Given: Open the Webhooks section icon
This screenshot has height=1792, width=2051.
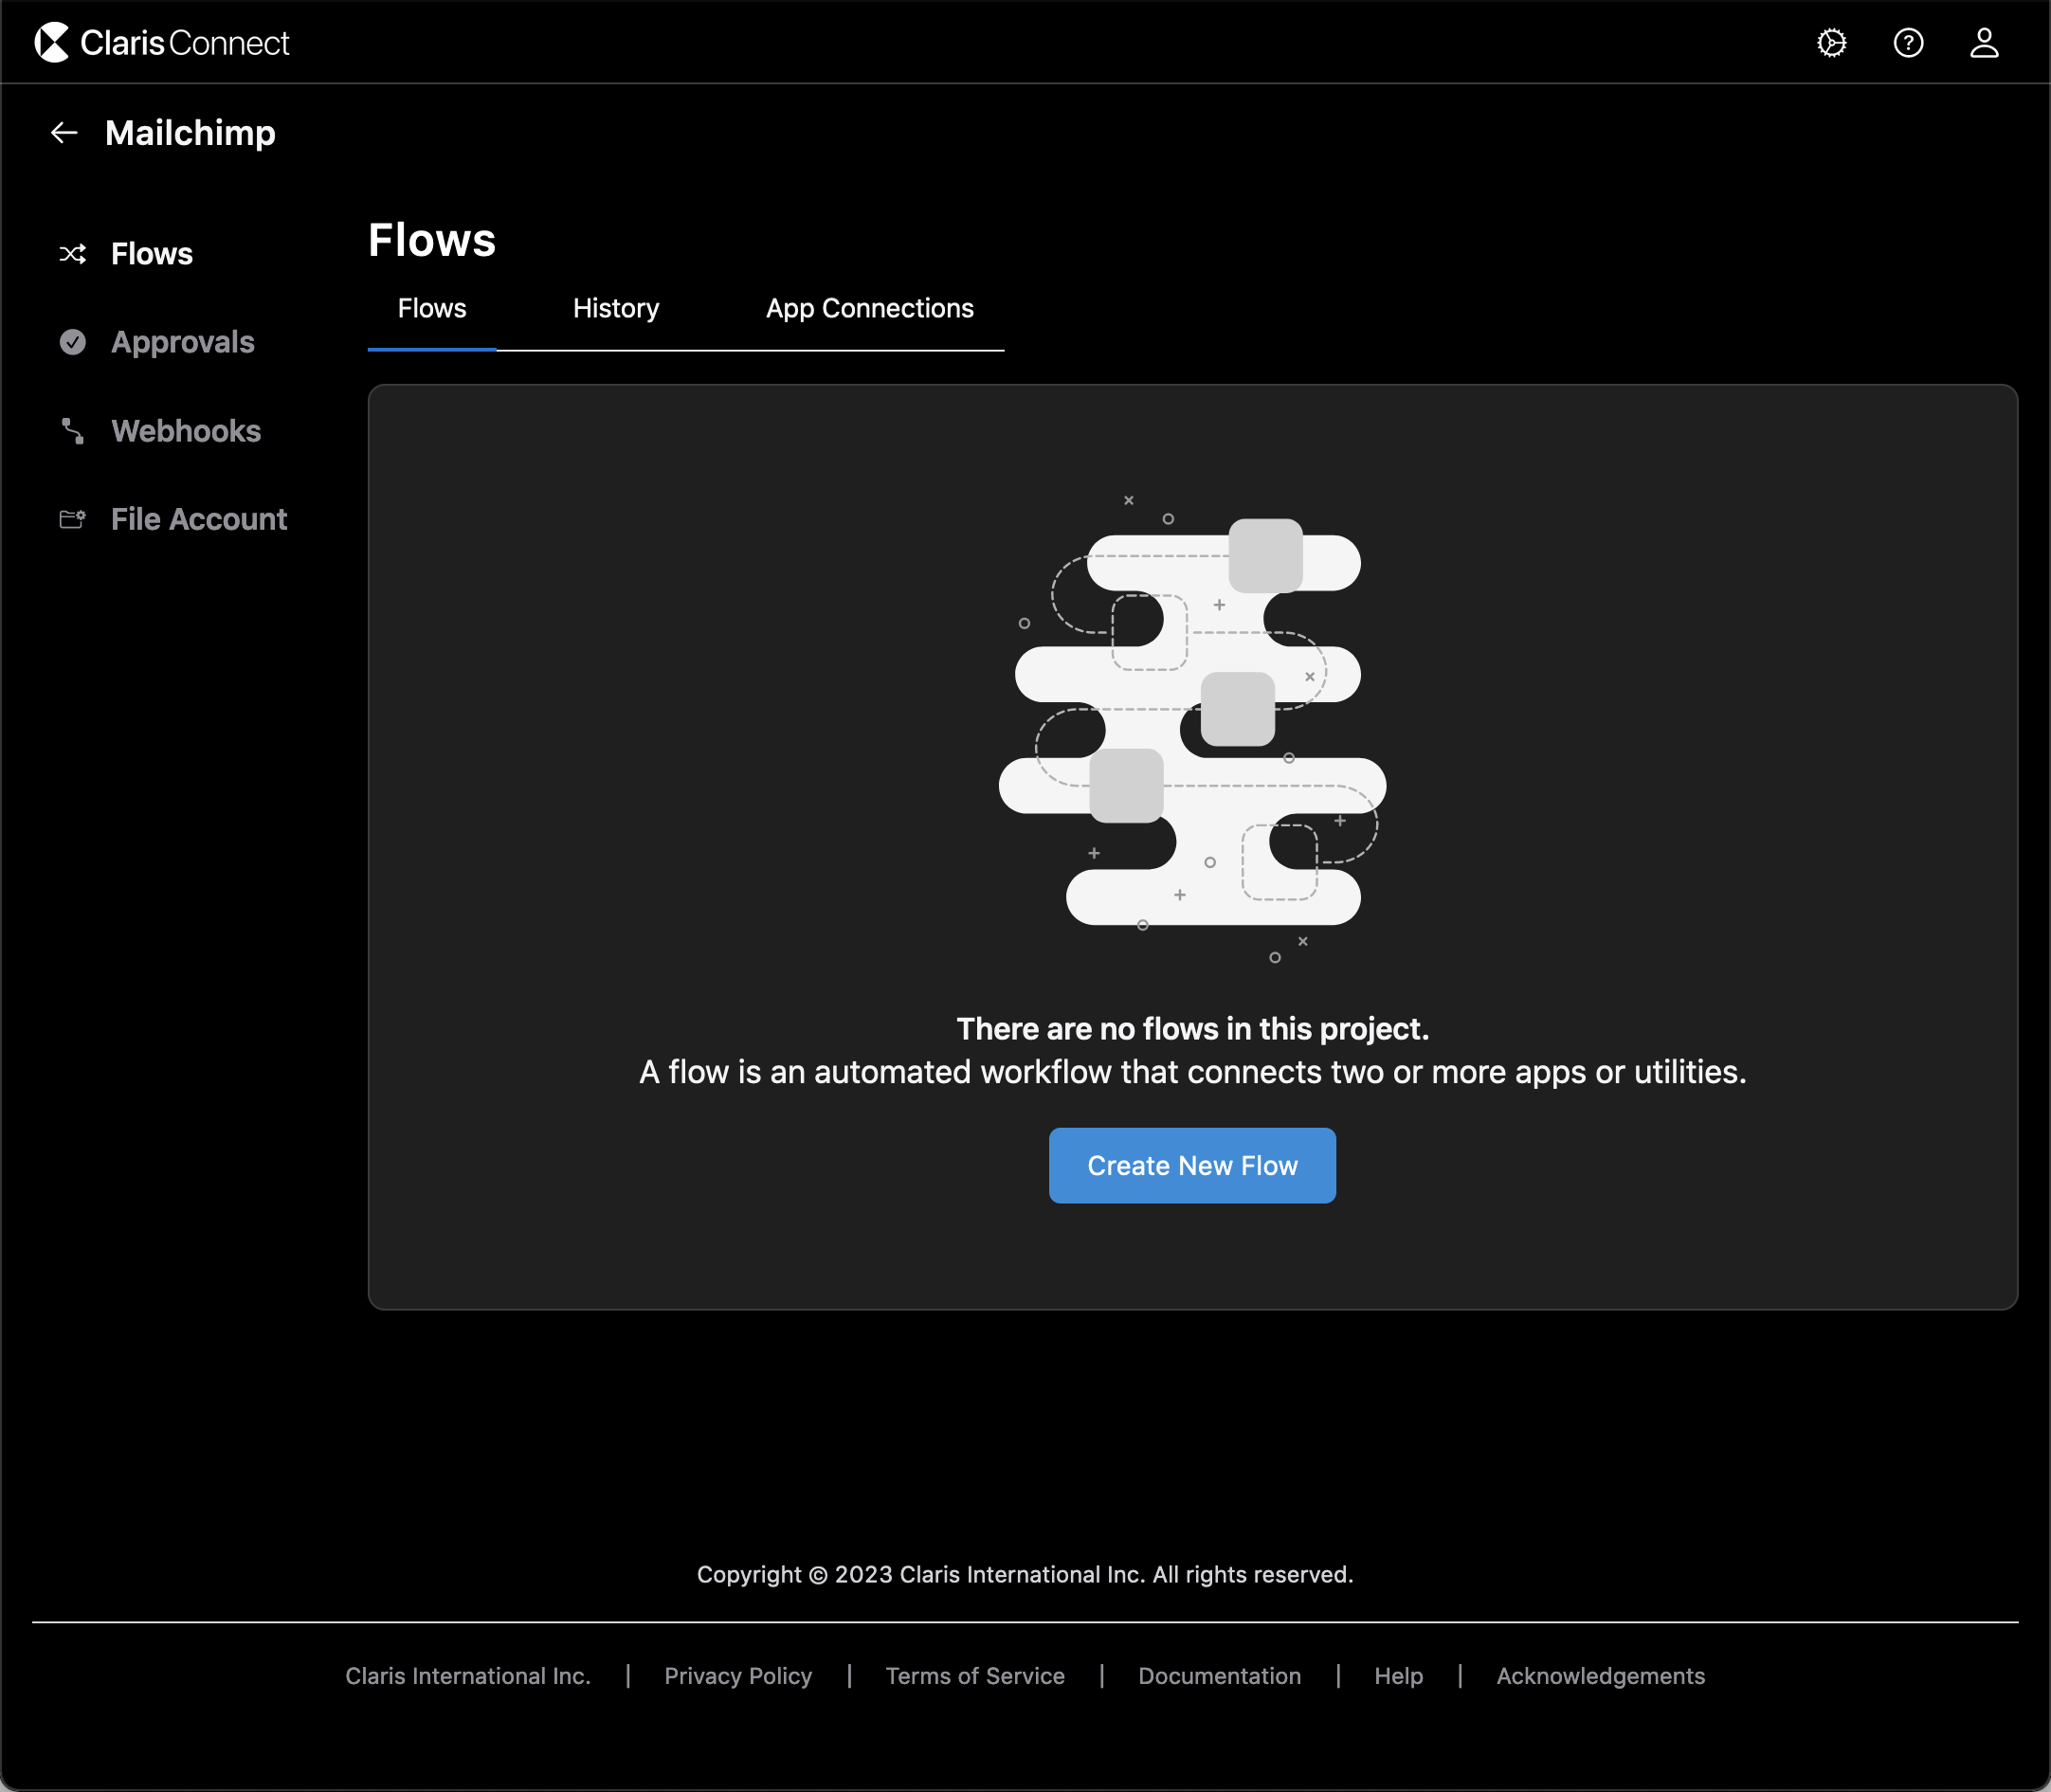Looking at the screenshot, I should coord(72,431).
